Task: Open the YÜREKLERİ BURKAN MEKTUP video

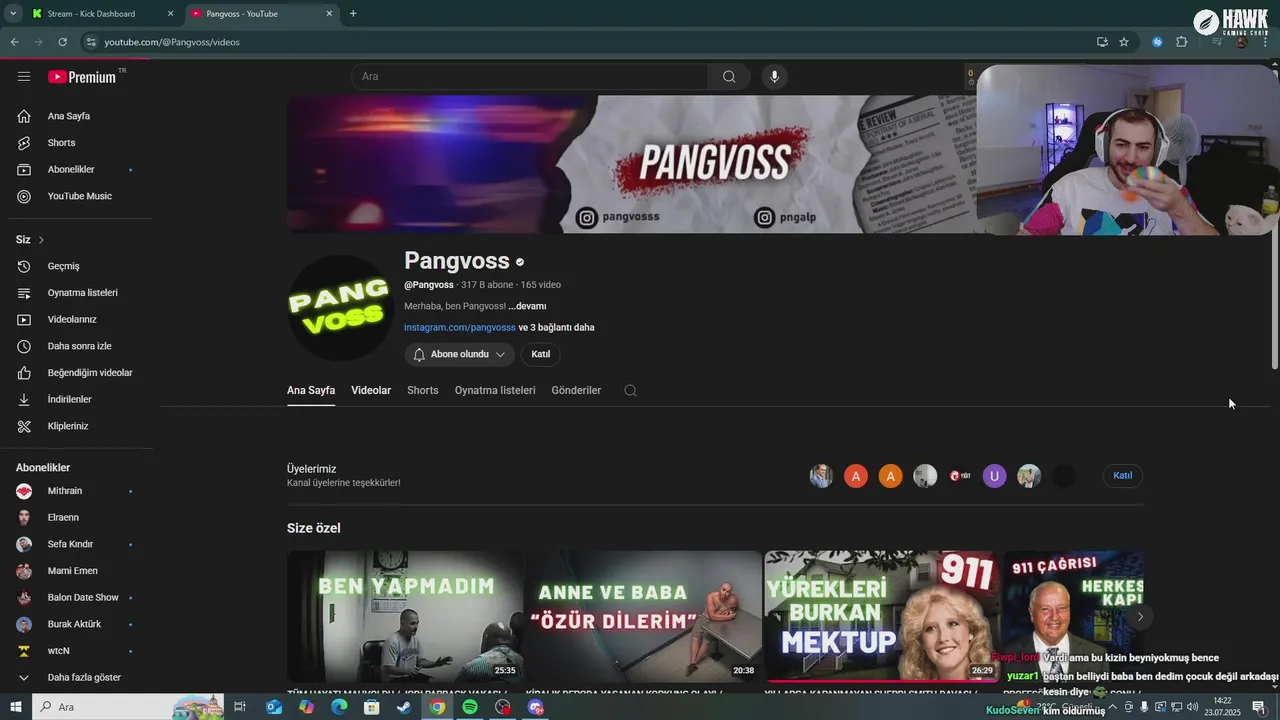Action: [882, 616]
